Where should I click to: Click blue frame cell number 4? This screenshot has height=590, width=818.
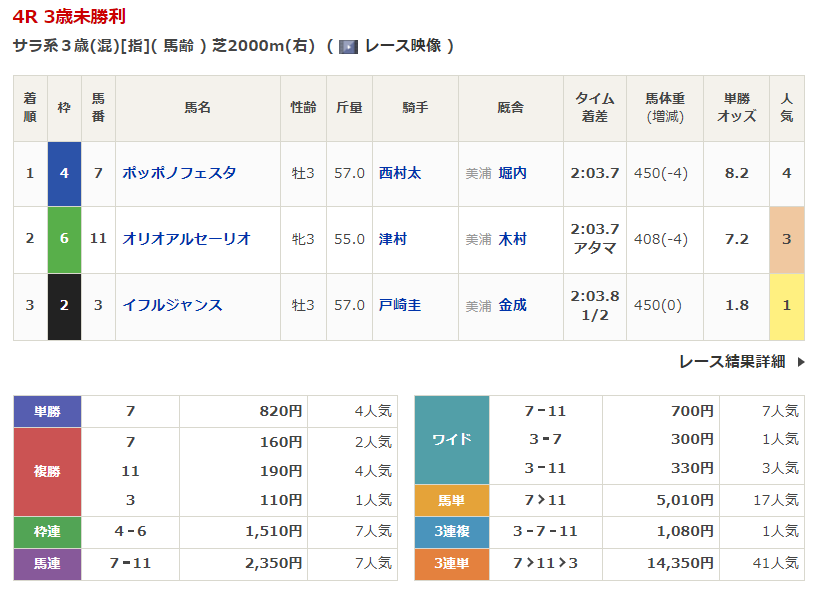coord(64,174)
